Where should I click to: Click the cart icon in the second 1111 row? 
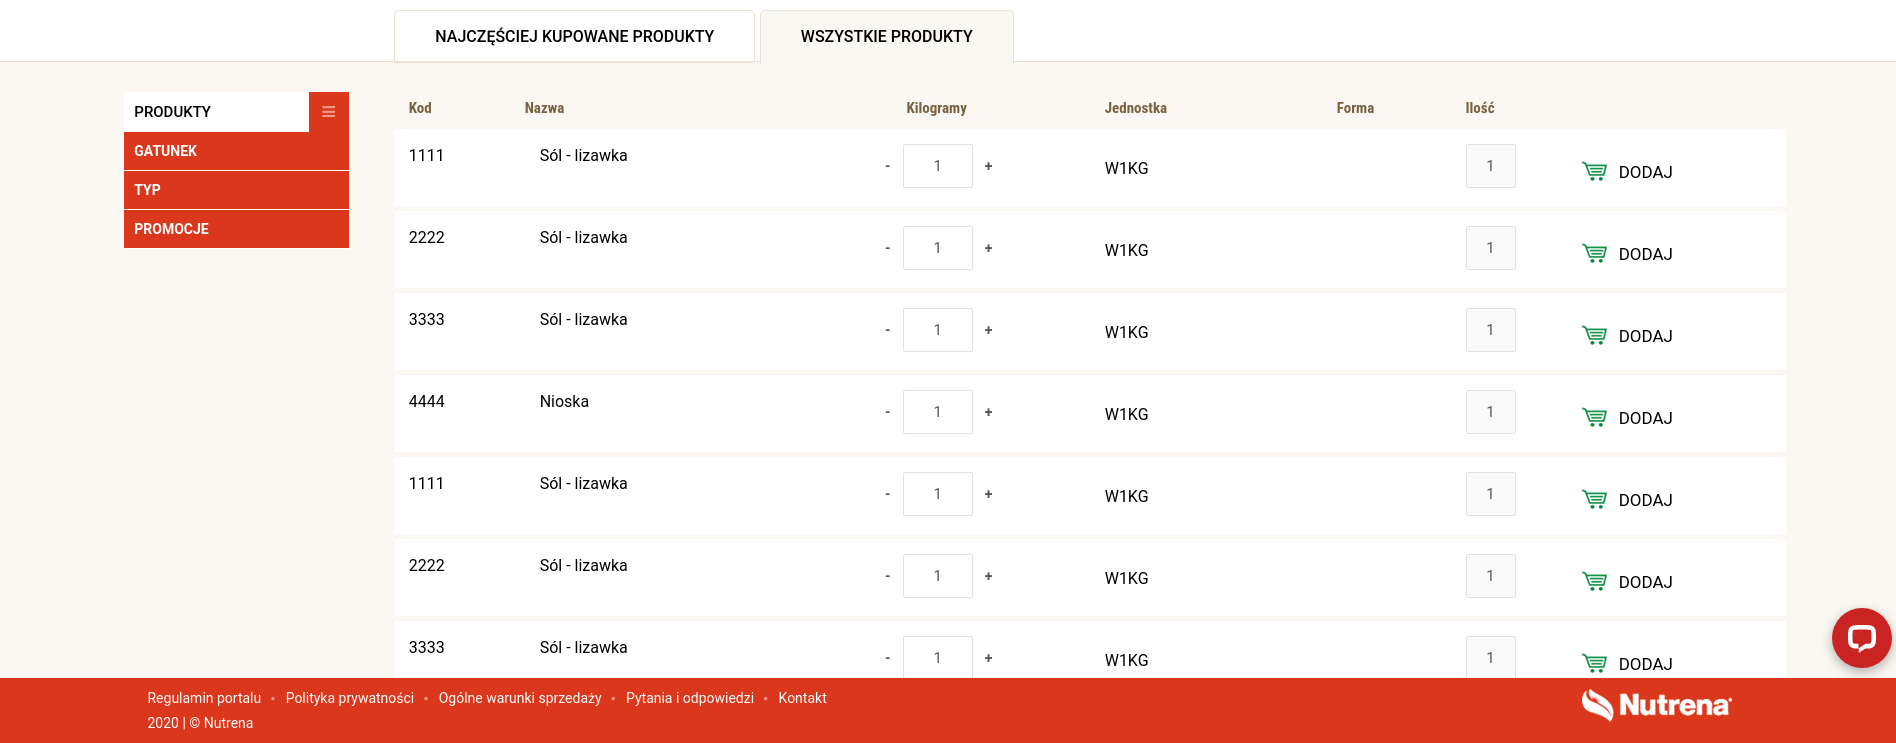[1594, 500]
